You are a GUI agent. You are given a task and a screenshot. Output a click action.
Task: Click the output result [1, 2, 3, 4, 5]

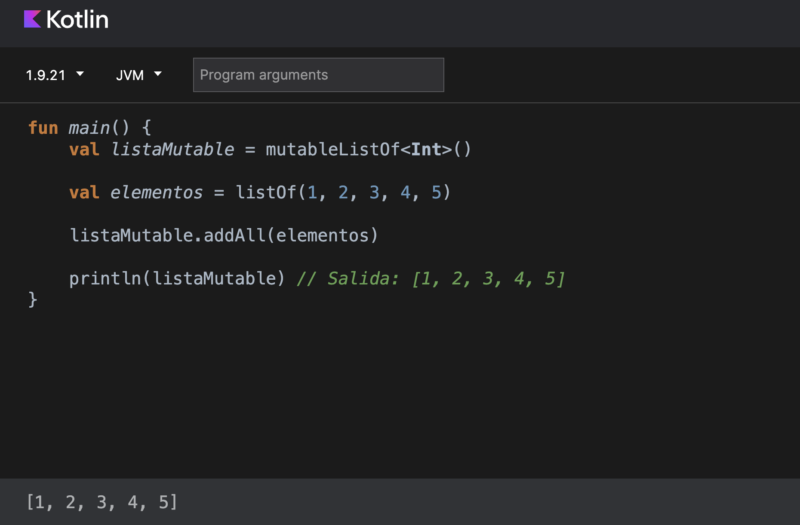pos(102,502)
